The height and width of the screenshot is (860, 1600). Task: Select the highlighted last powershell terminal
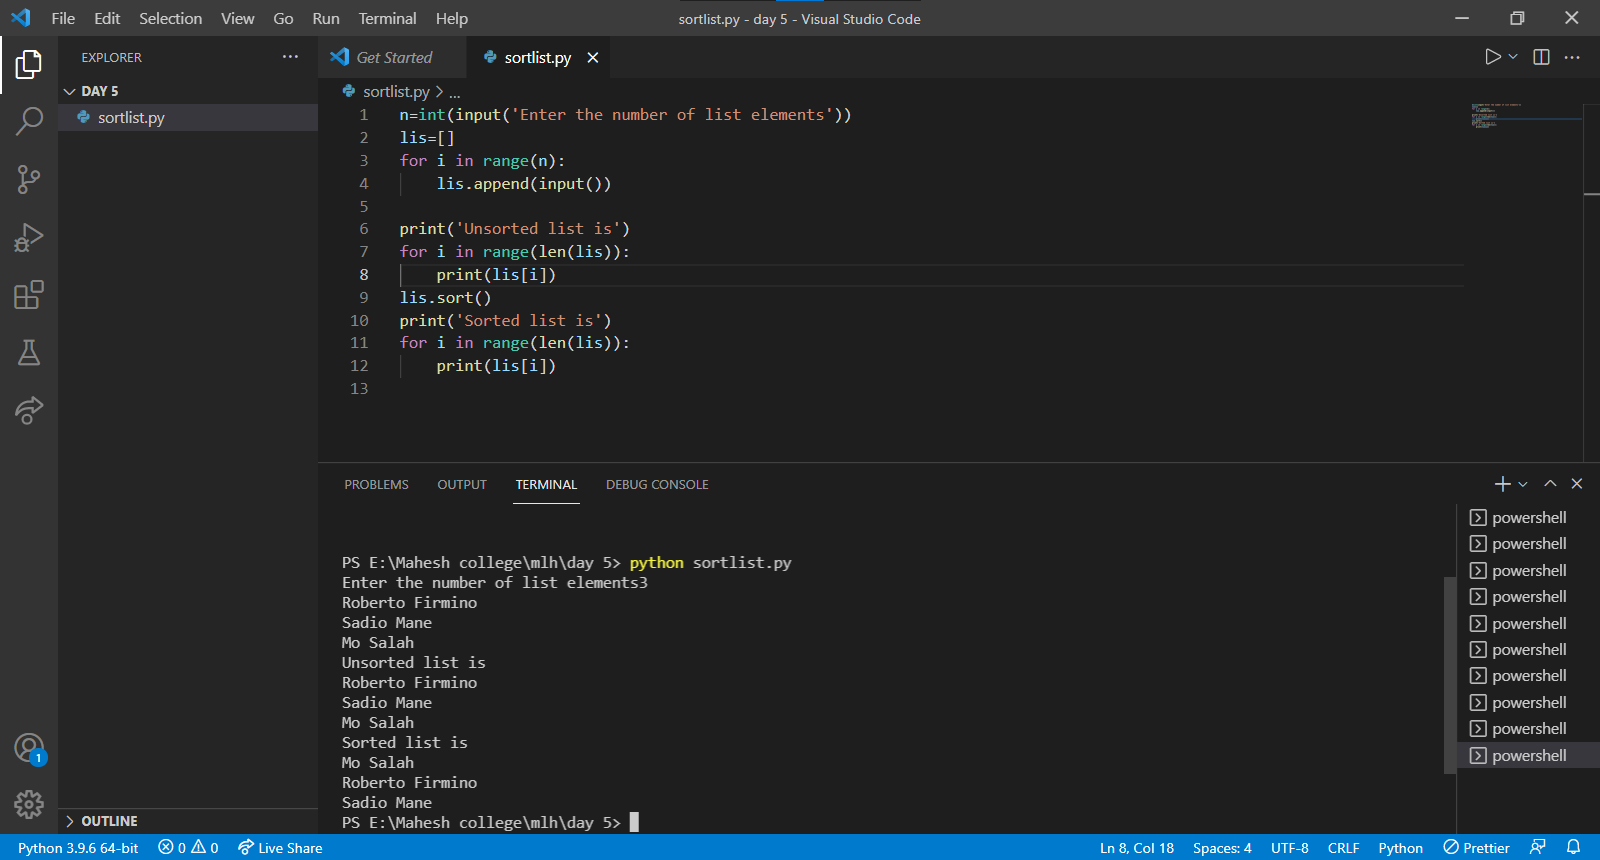coord(1528,755)
